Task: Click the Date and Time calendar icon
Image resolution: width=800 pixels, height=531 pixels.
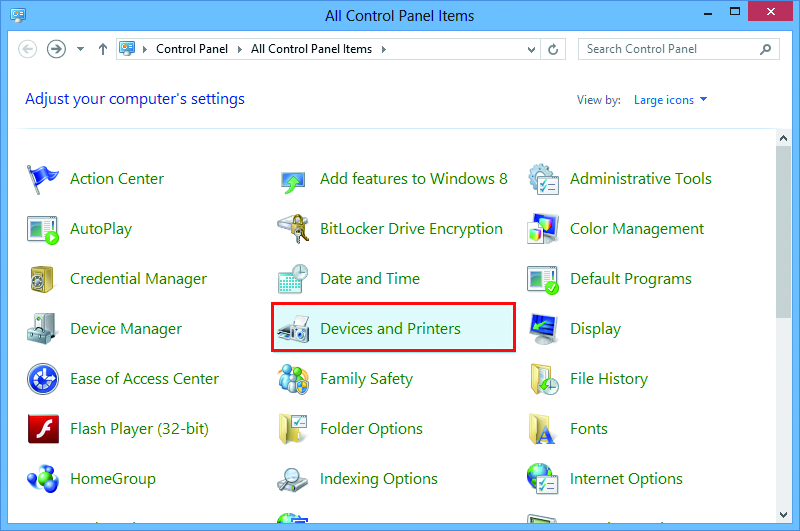Action: click(293, 279)
